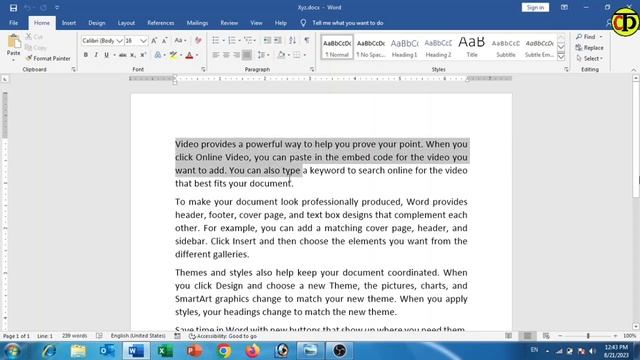The image size is (640, 360).
Task: Apply the Subtitle style
Action: [x=506, y=47]
